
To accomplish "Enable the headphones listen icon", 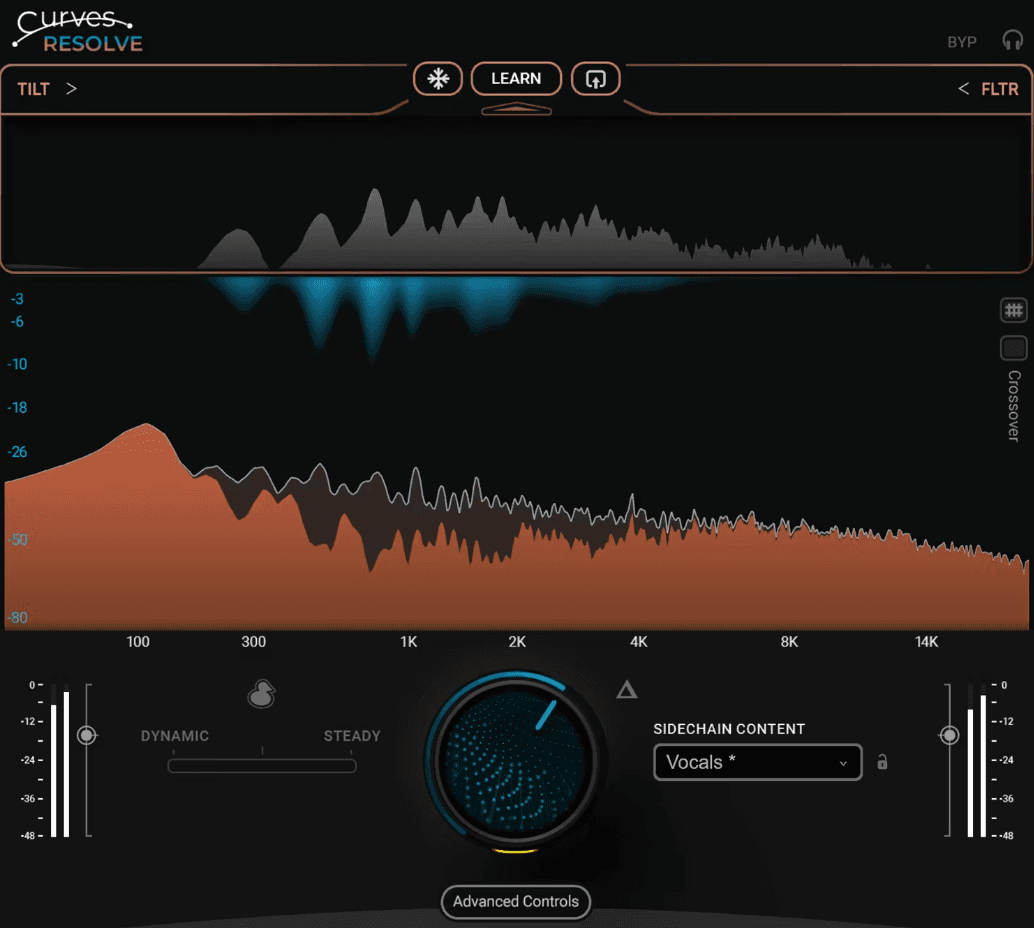I will click(1012, 40).
